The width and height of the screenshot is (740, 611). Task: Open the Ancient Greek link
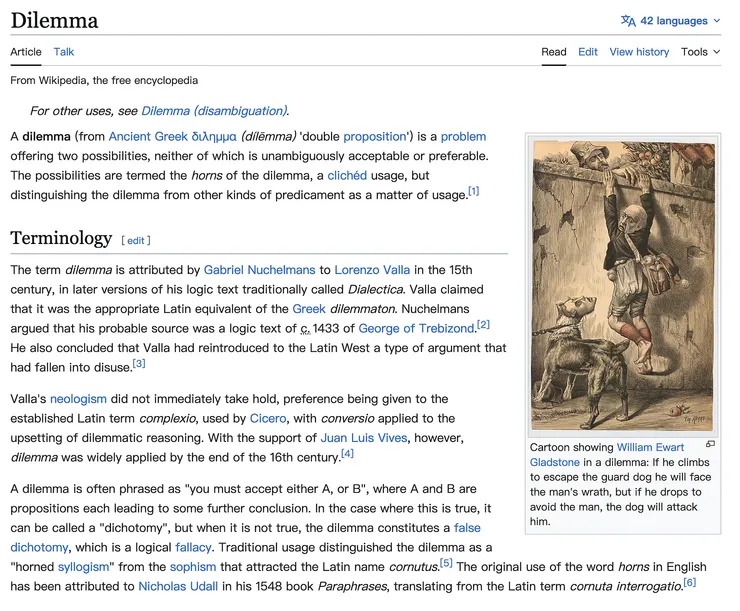pyautogui.click(x=148, y=136)
